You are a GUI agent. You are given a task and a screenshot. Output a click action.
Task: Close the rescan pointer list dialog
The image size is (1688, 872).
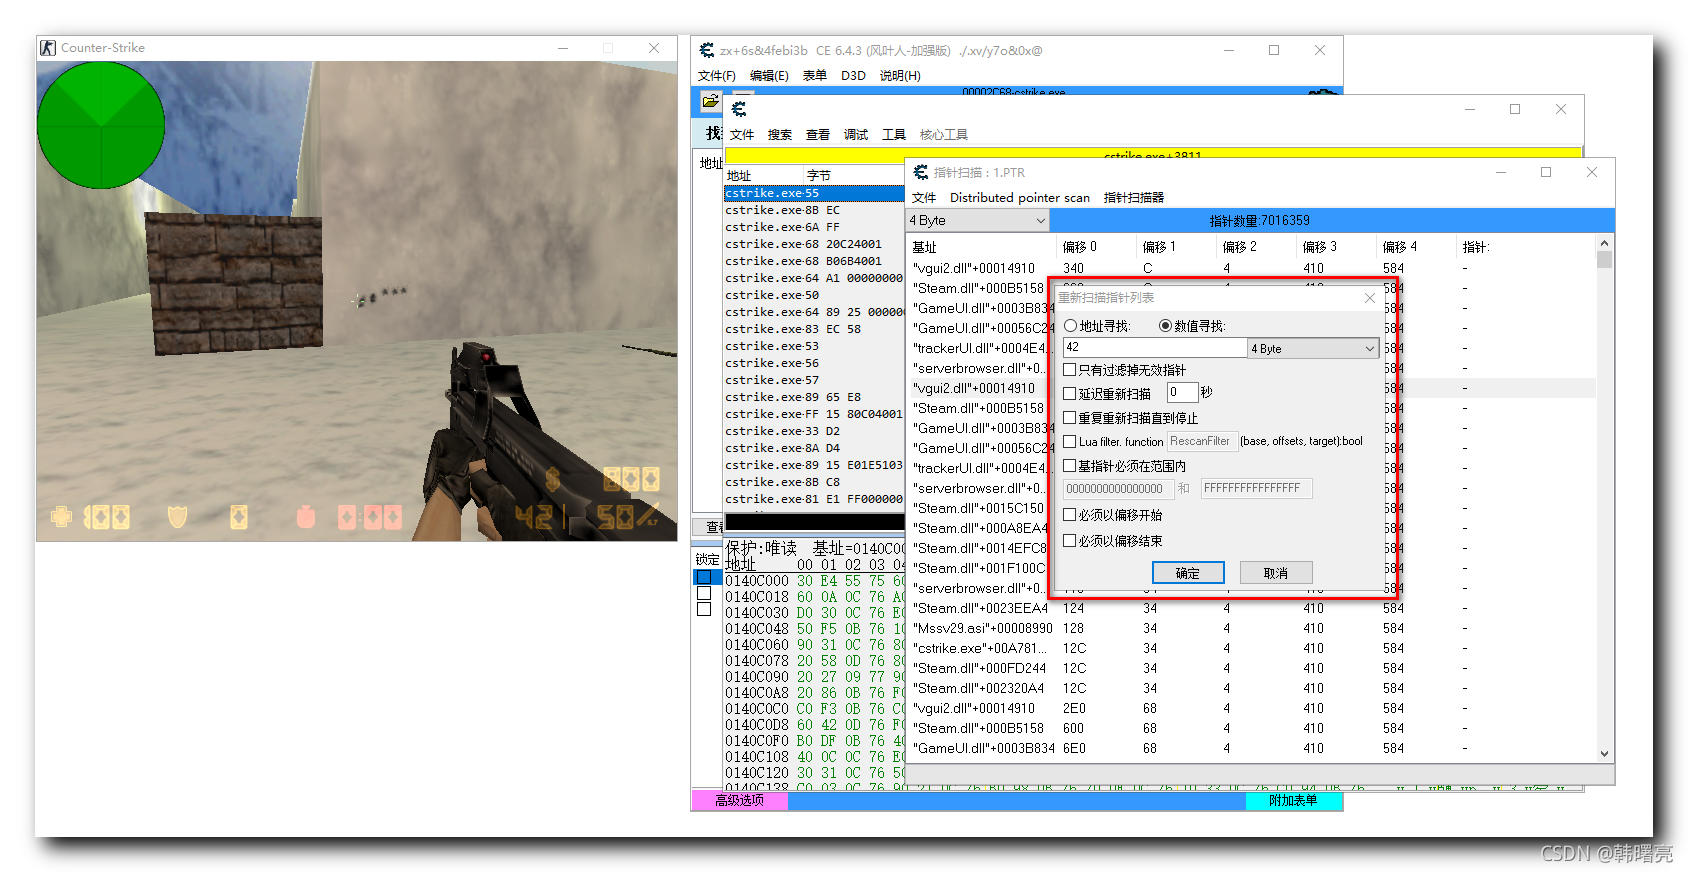(1370, 298)
